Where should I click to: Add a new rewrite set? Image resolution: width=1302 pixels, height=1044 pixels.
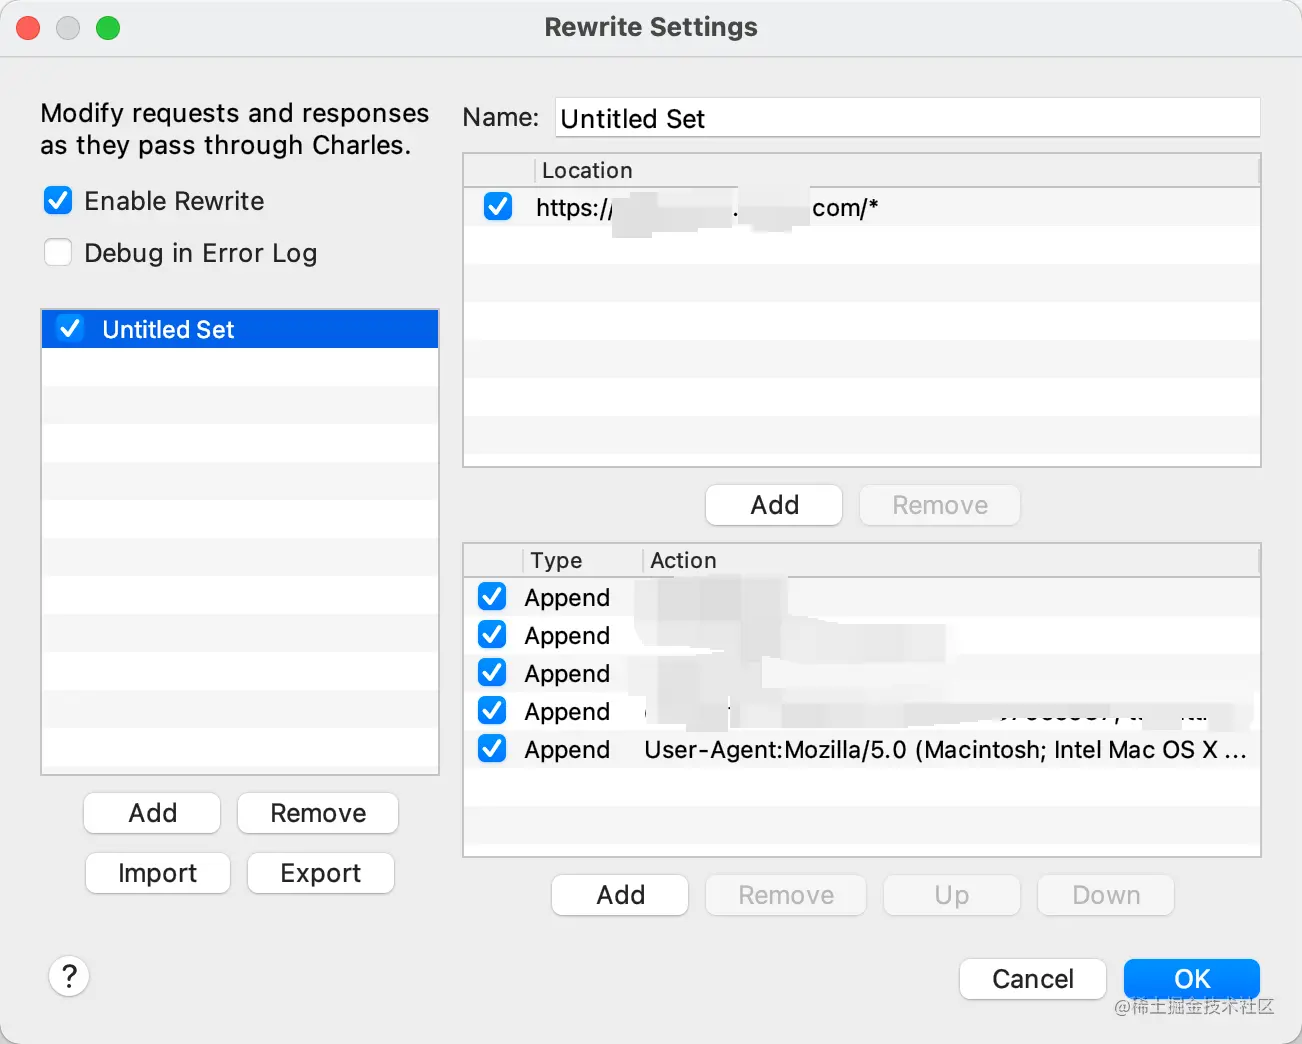152,813
